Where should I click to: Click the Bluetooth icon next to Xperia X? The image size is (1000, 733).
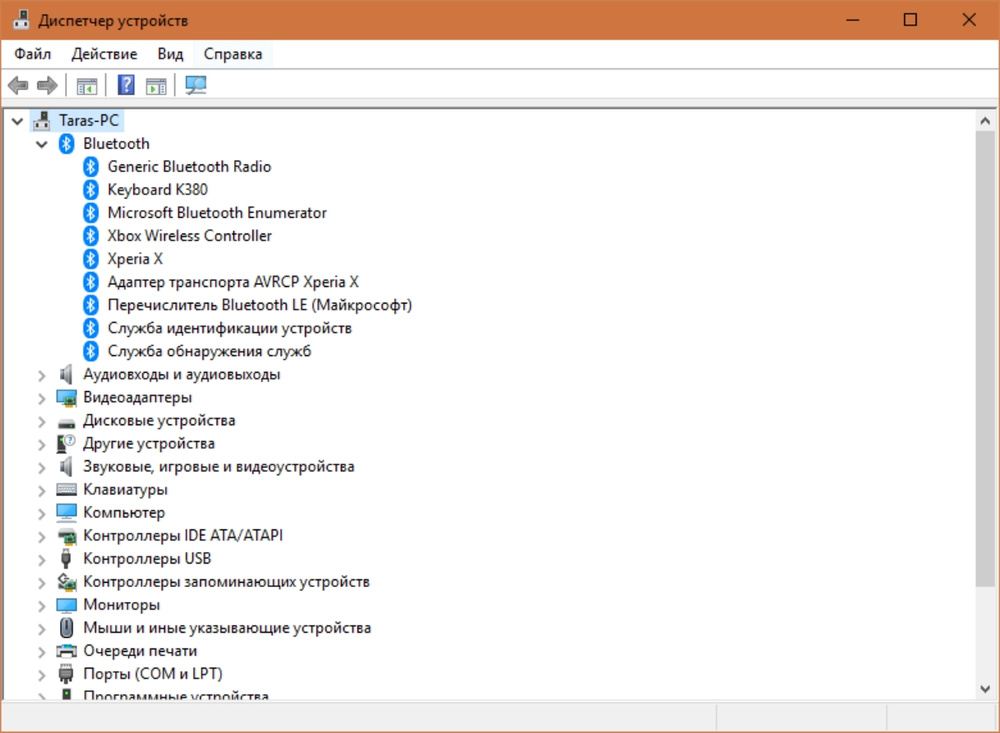pyautogui.click(x=91, y=259)
